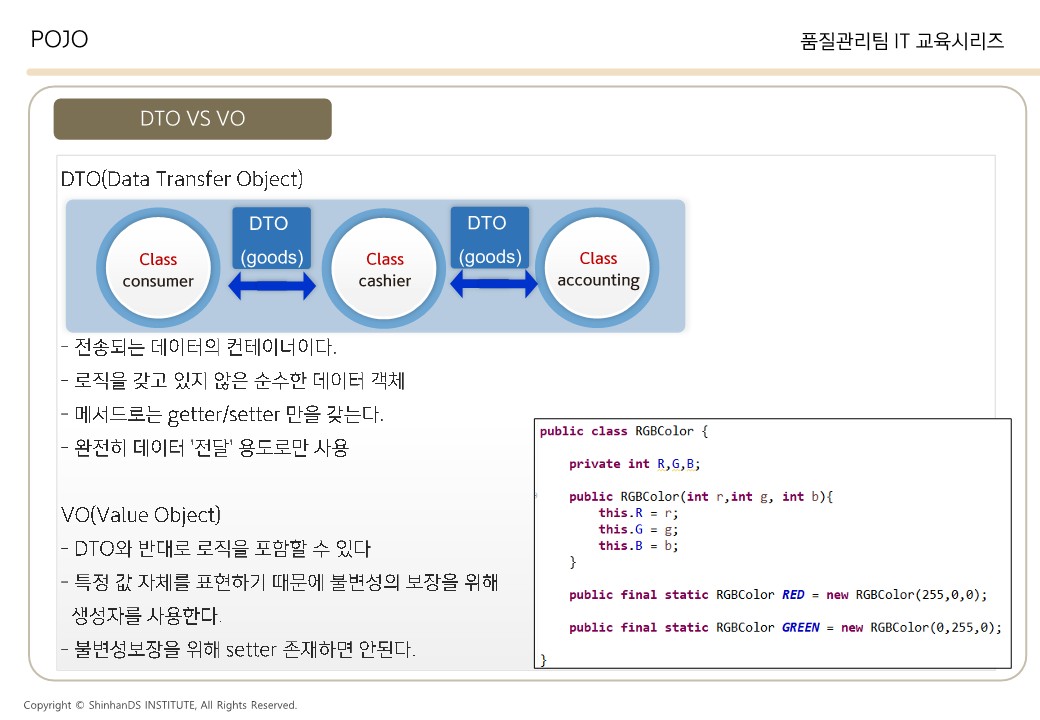1040x720 pixels.
Task: Click the code line this.G = g
Action: [x=638, y=530]
